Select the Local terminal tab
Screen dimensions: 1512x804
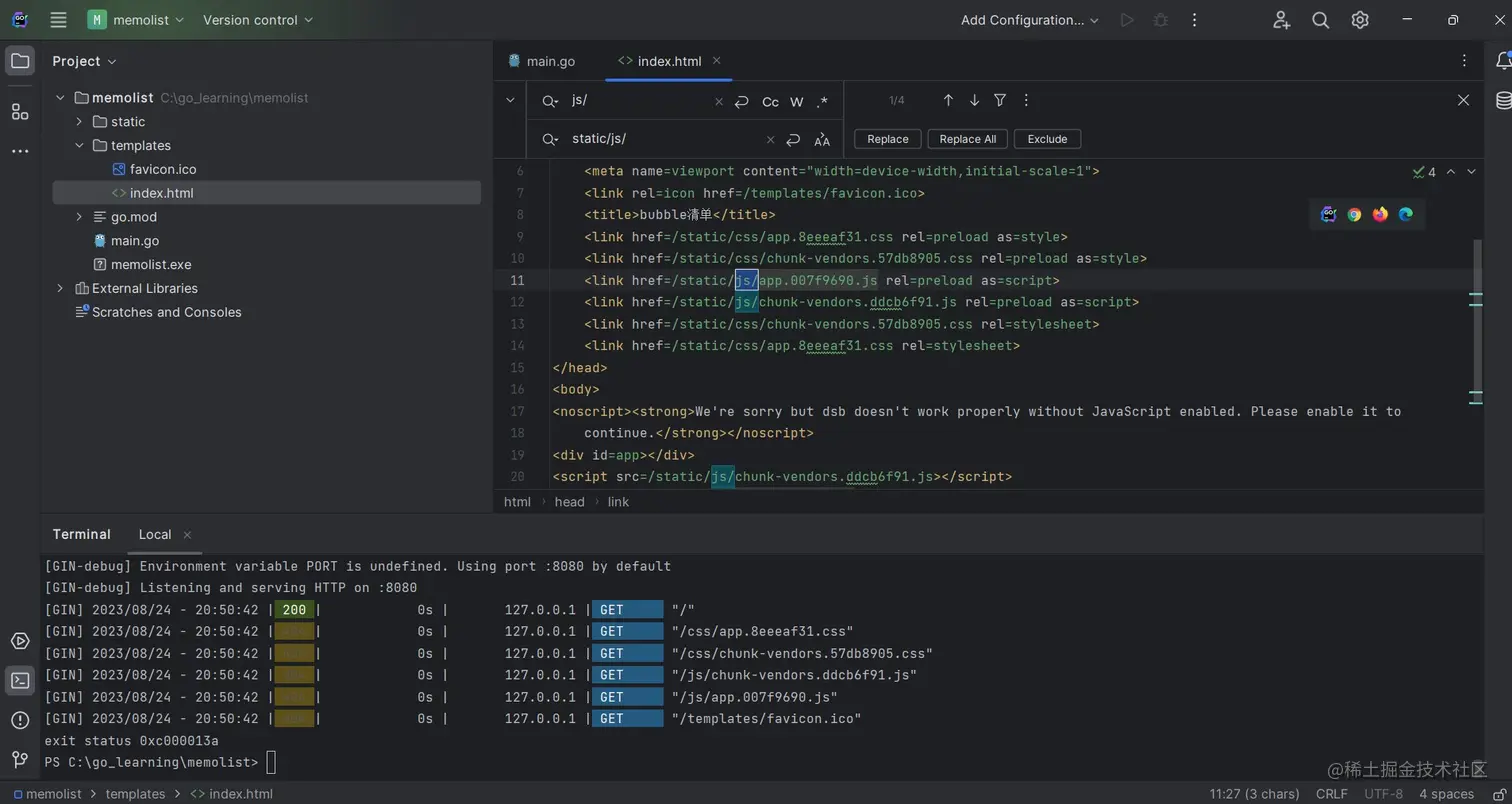coord(155,534)
